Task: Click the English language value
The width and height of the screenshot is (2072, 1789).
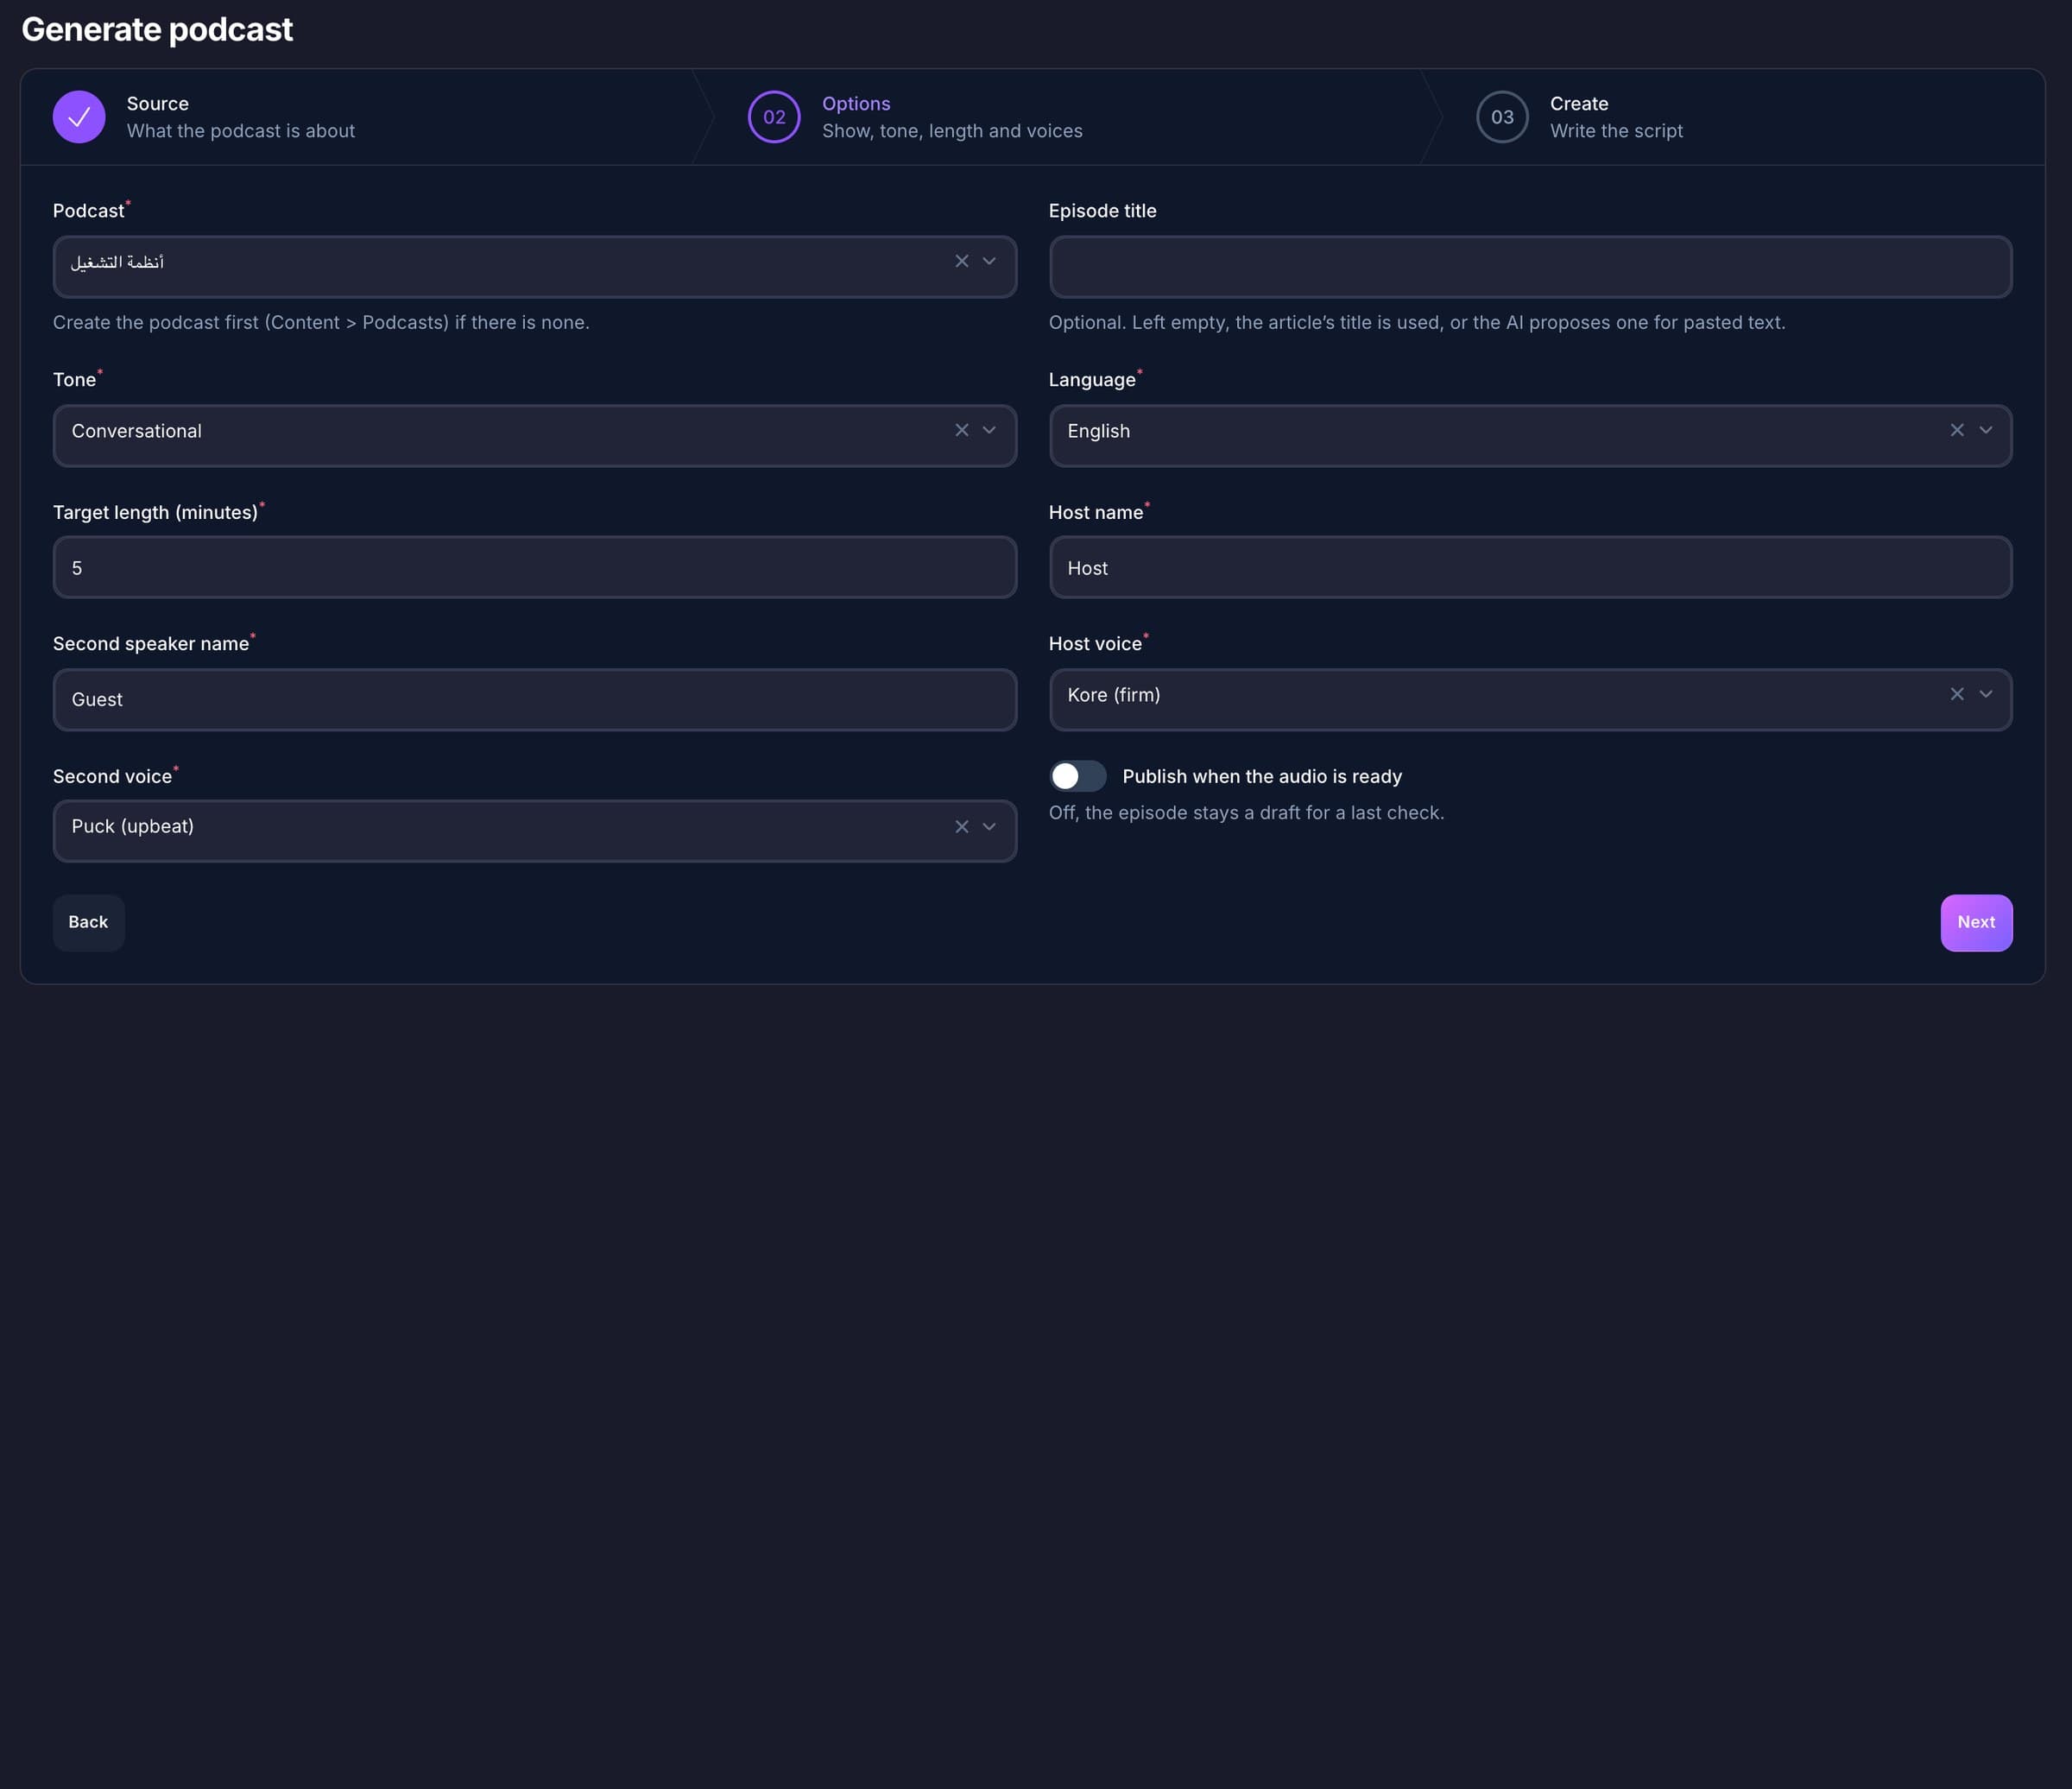Action: (x=1098, y=431)
